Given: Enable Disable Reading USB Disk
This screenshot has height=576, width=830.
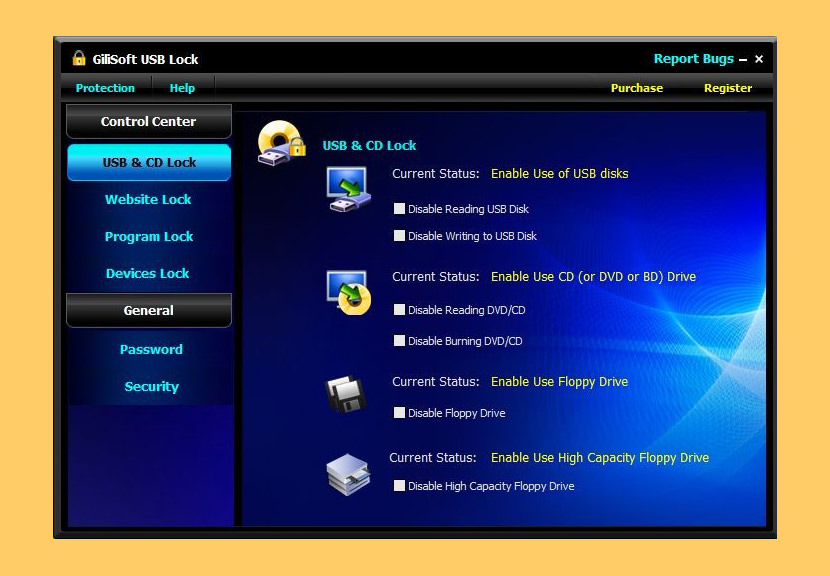Looking at the screenshot, I should click(x=399, y=209).
